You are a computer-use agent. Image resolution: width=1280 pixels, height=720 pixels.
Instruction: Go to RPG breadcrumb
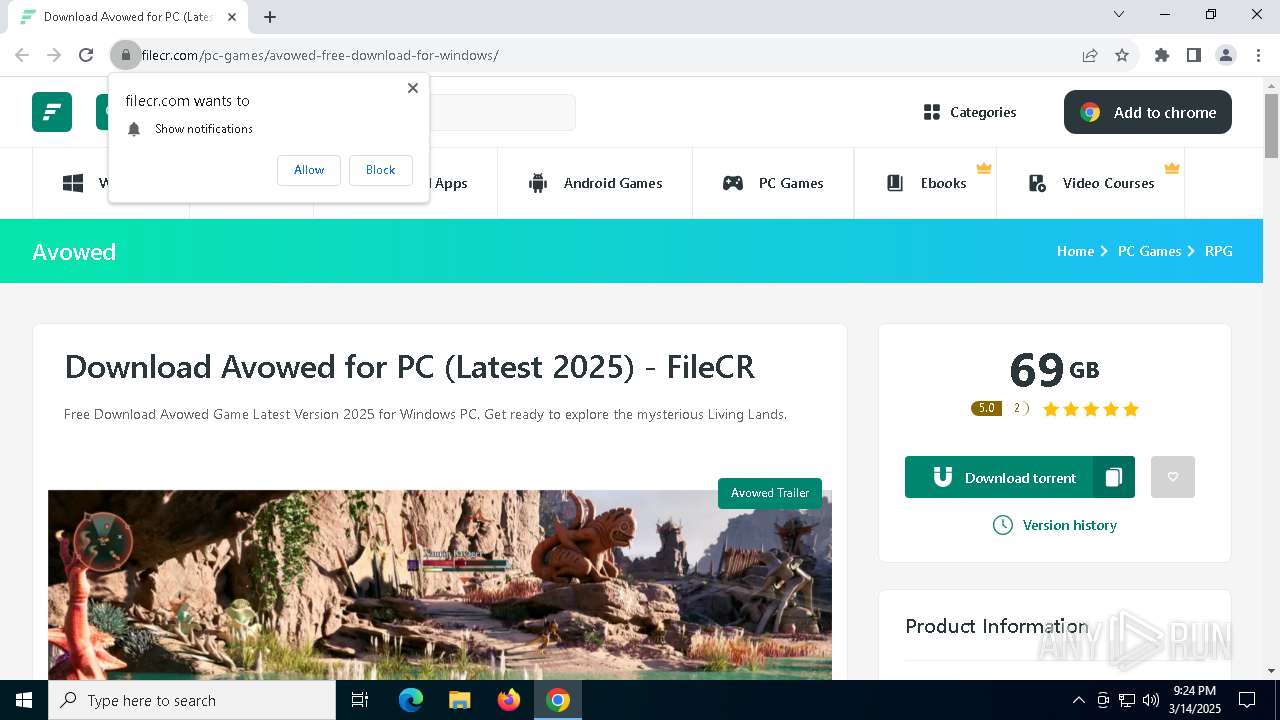1218,251
